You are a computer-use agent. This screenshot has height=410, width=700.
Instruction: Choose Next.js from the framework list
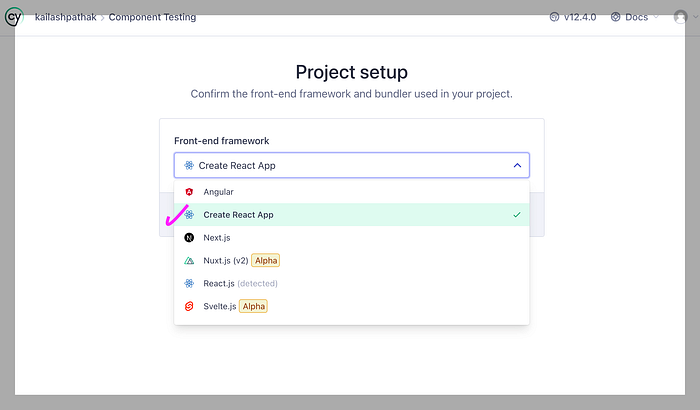coord(217,237)
